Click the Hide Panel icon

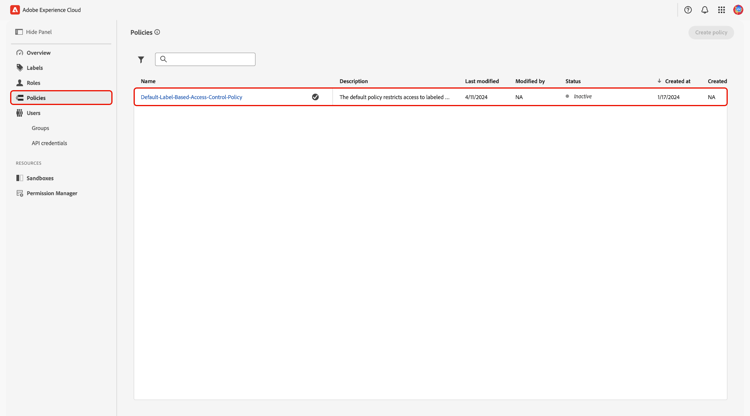(x=19, y=32)
